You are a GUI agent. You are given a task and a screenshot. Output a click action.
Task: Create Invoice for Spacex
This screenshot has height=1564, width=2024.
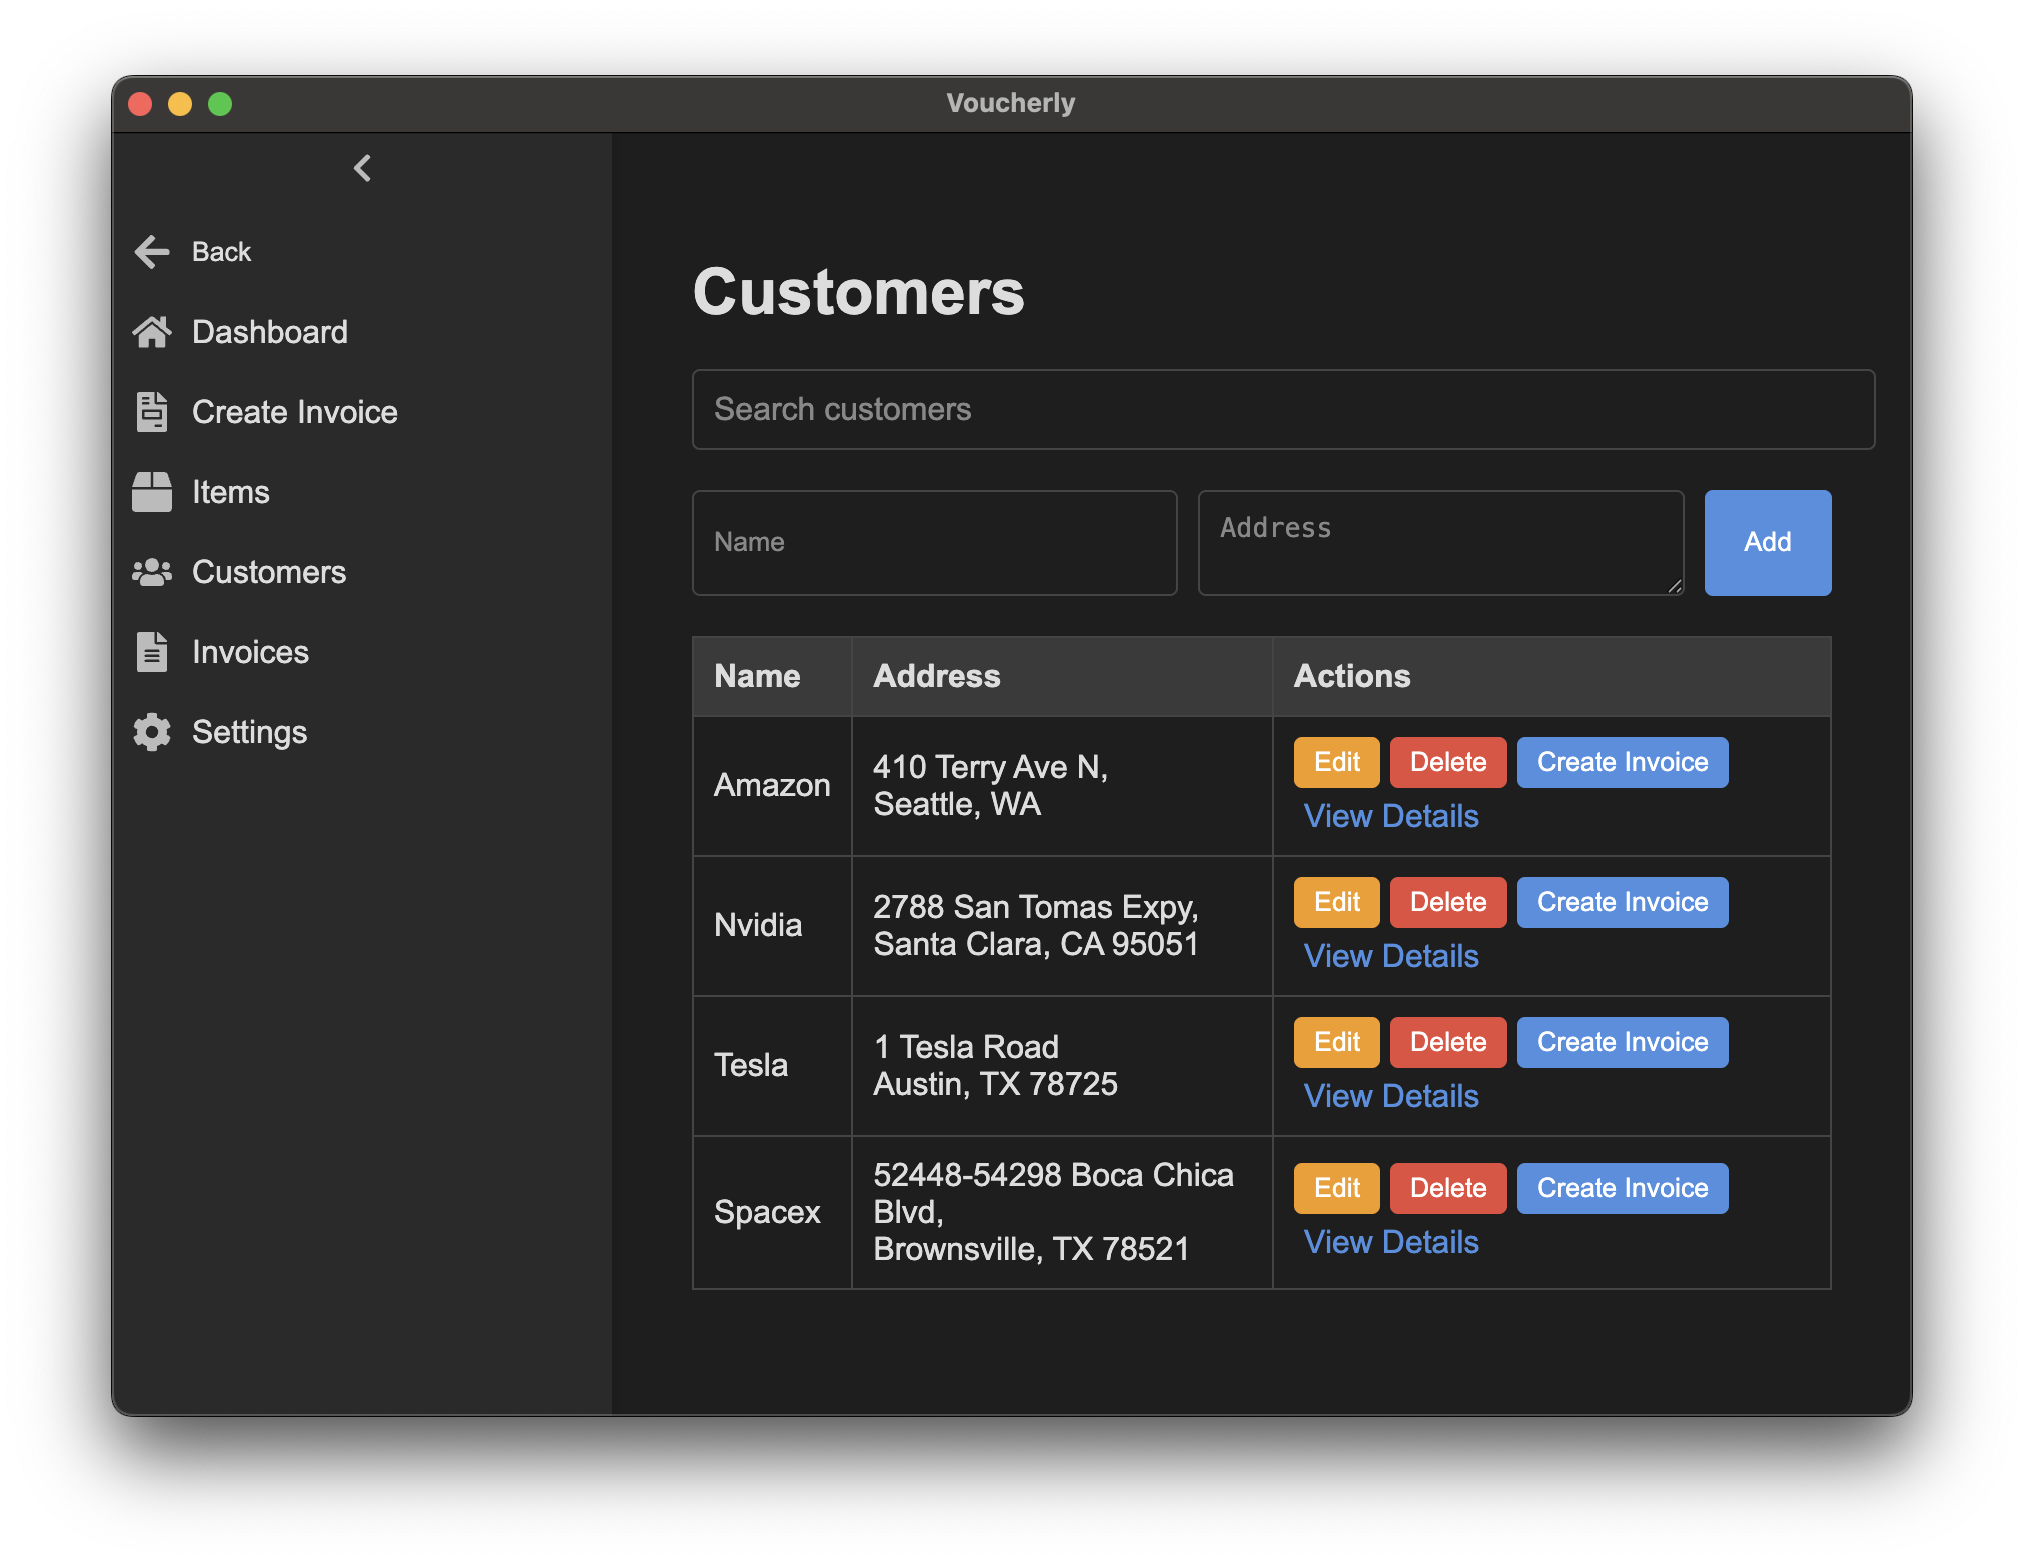point(1622,1189)
